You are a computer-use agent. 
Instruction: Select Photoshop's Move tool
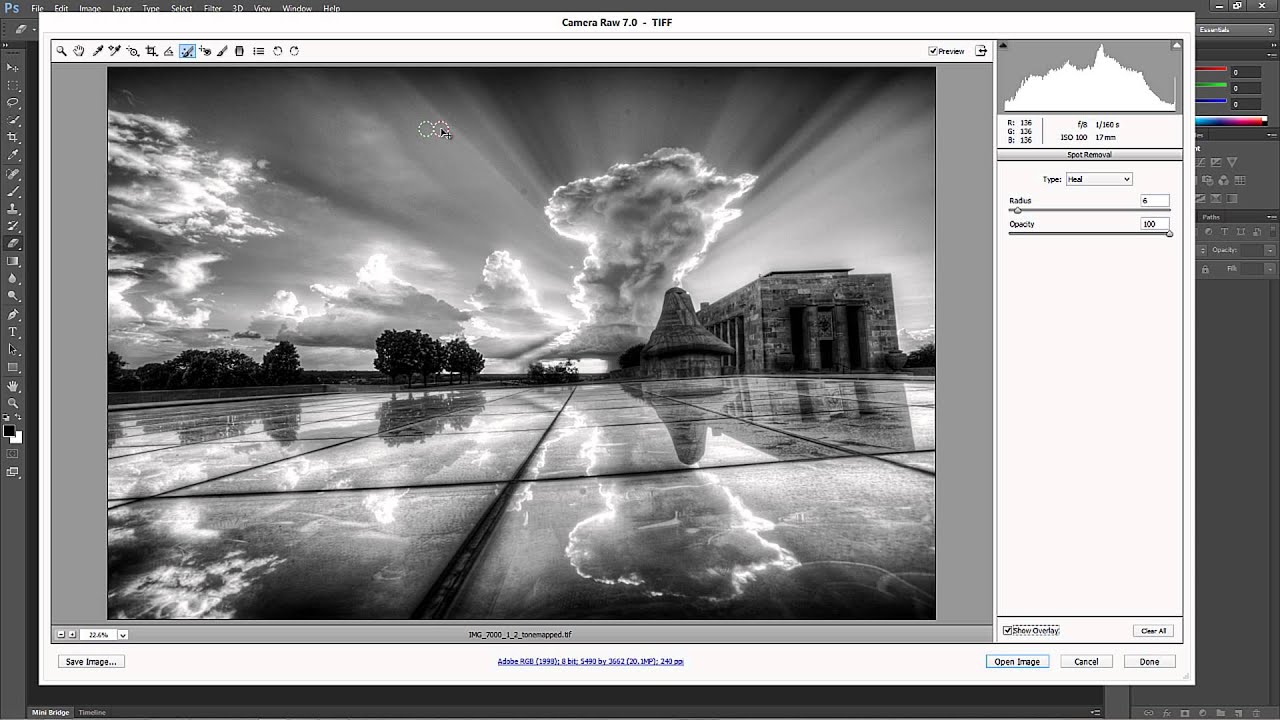coord(13,67)
